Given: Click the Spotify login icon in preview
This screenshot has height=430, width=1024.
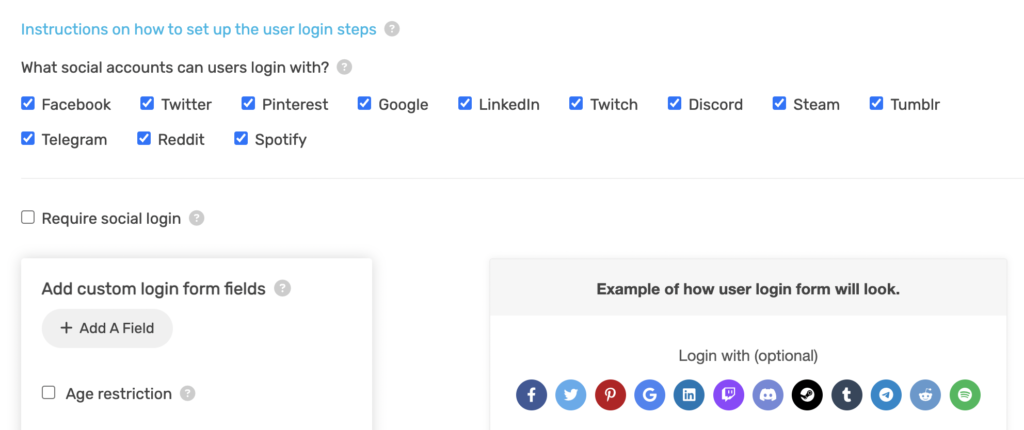Looking at the screenshot, I should point(965,395).
